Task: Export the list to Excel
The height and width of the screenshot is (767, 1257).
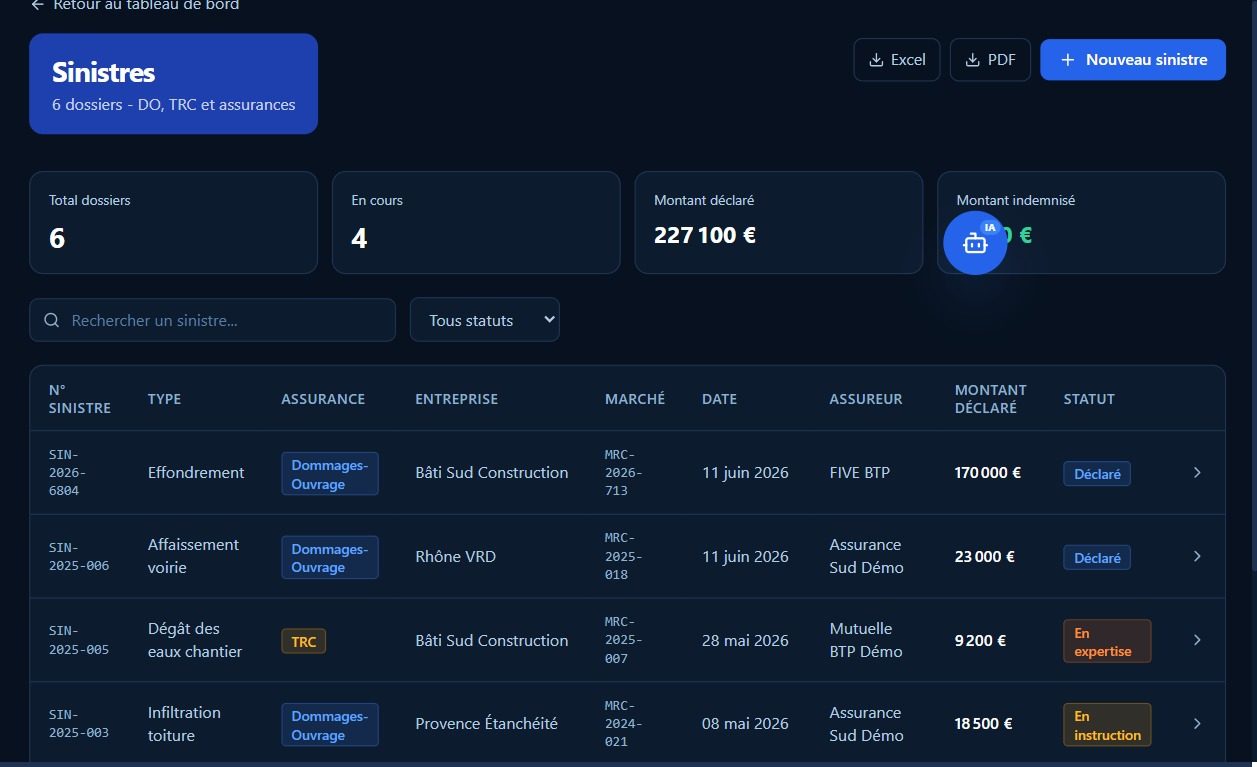Action: pos(897,60)
